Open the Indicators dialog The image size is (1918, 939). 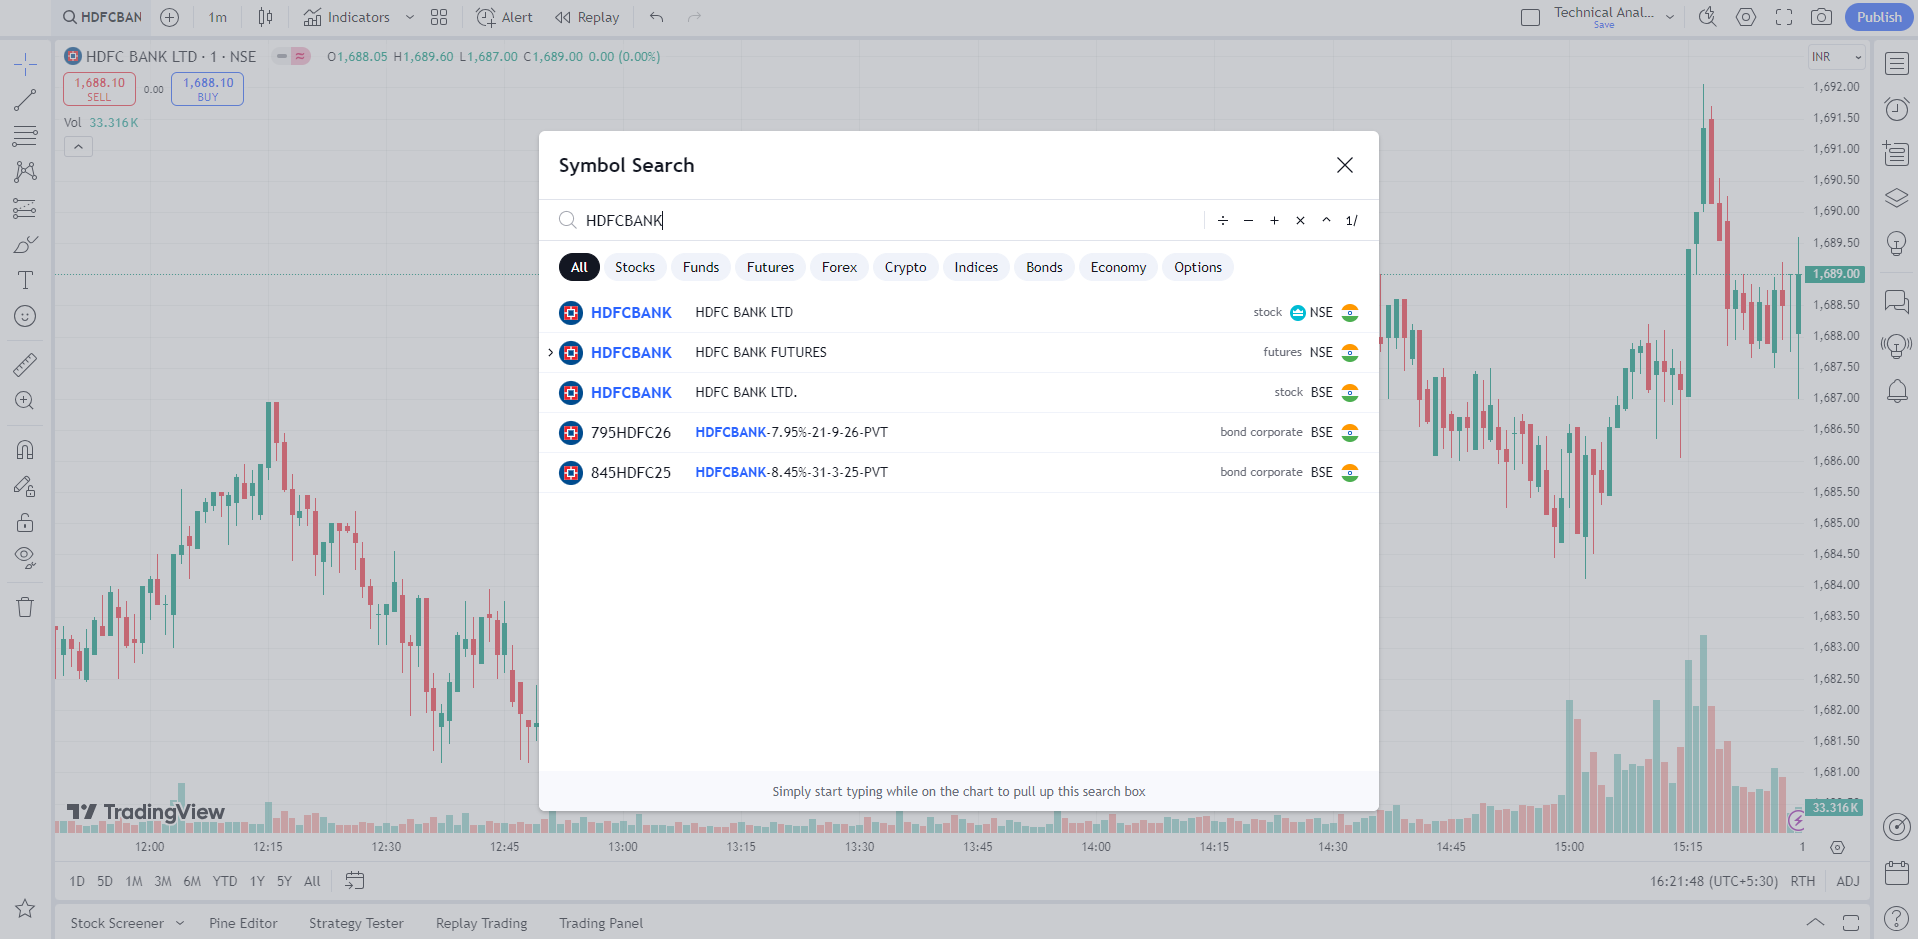(x=347, y=17)
